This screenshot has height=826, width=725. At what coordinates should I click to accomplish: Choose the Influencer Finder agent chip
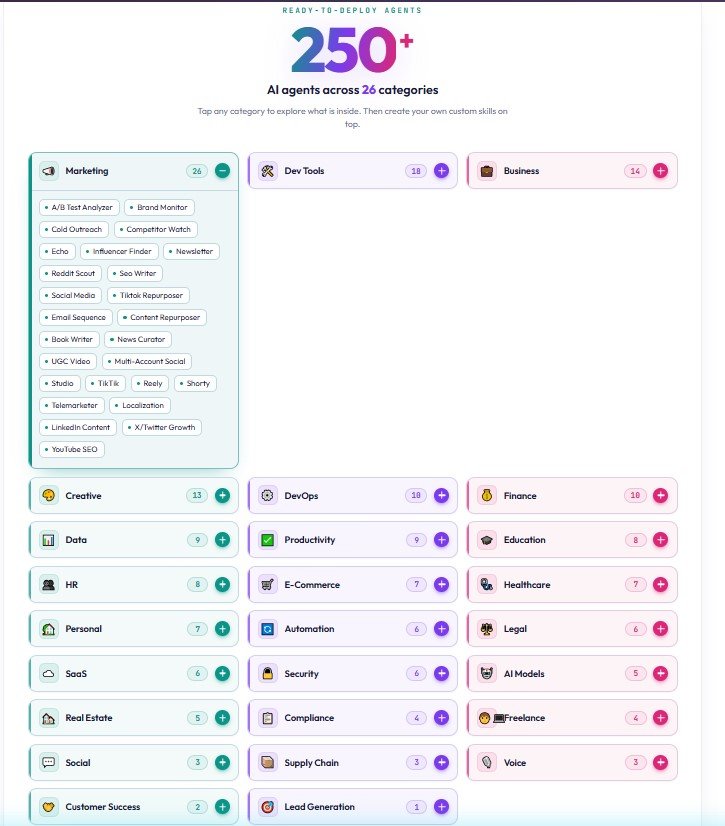pyautogui.click(x=119, y=252)
